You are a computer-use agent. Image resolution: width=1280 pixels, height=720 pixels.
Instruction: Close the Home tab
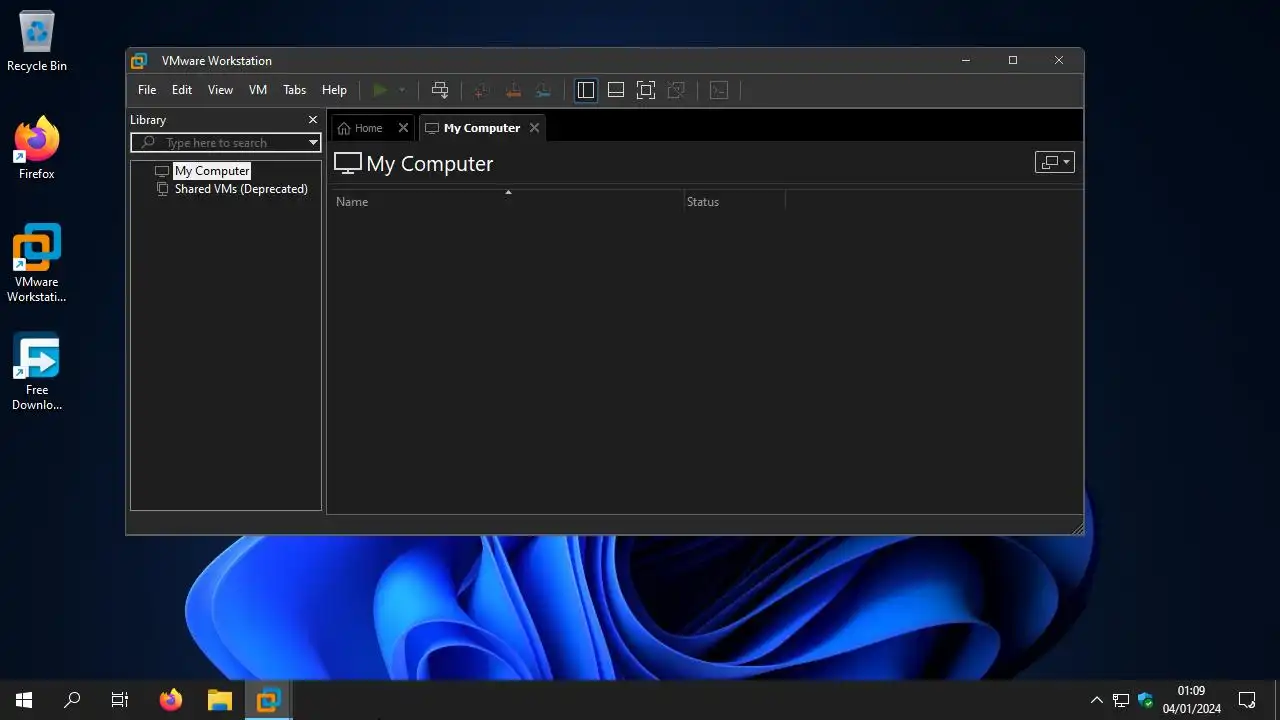coord(403,128)
